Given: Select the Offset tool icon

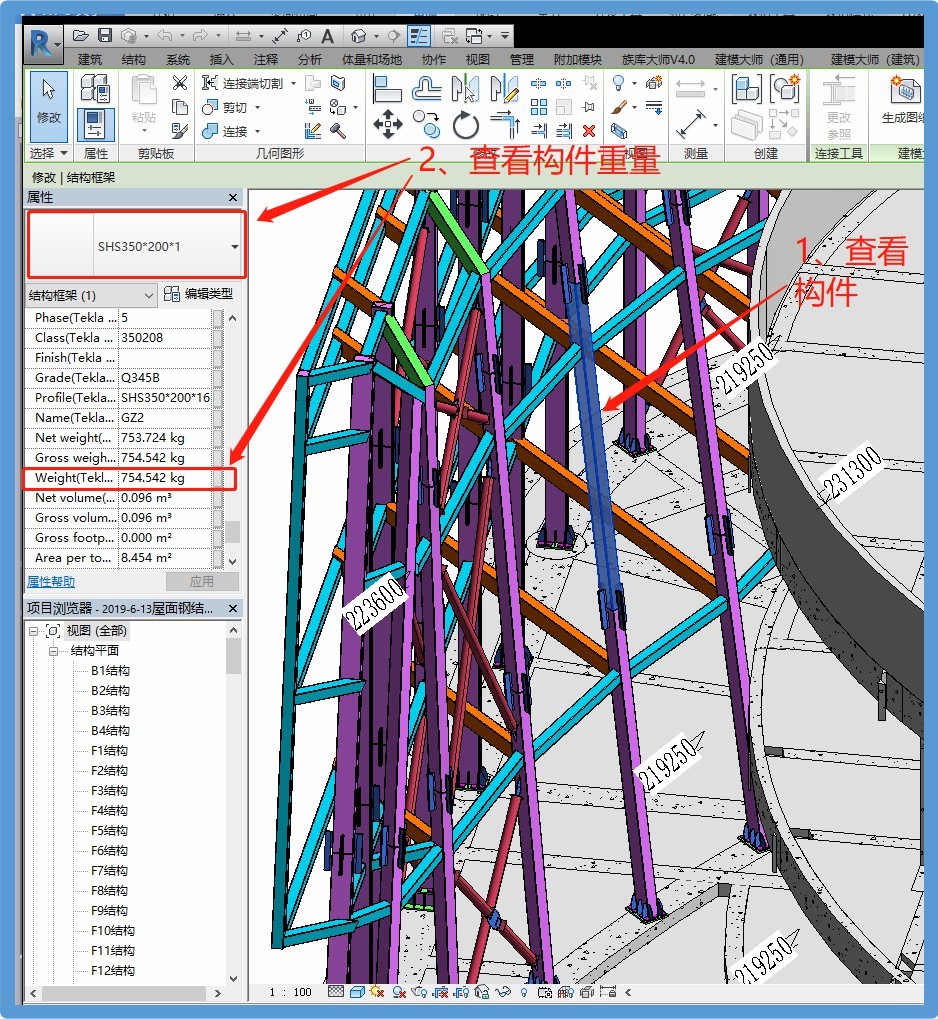Looking at the screenshot, I should click(427, 89).
